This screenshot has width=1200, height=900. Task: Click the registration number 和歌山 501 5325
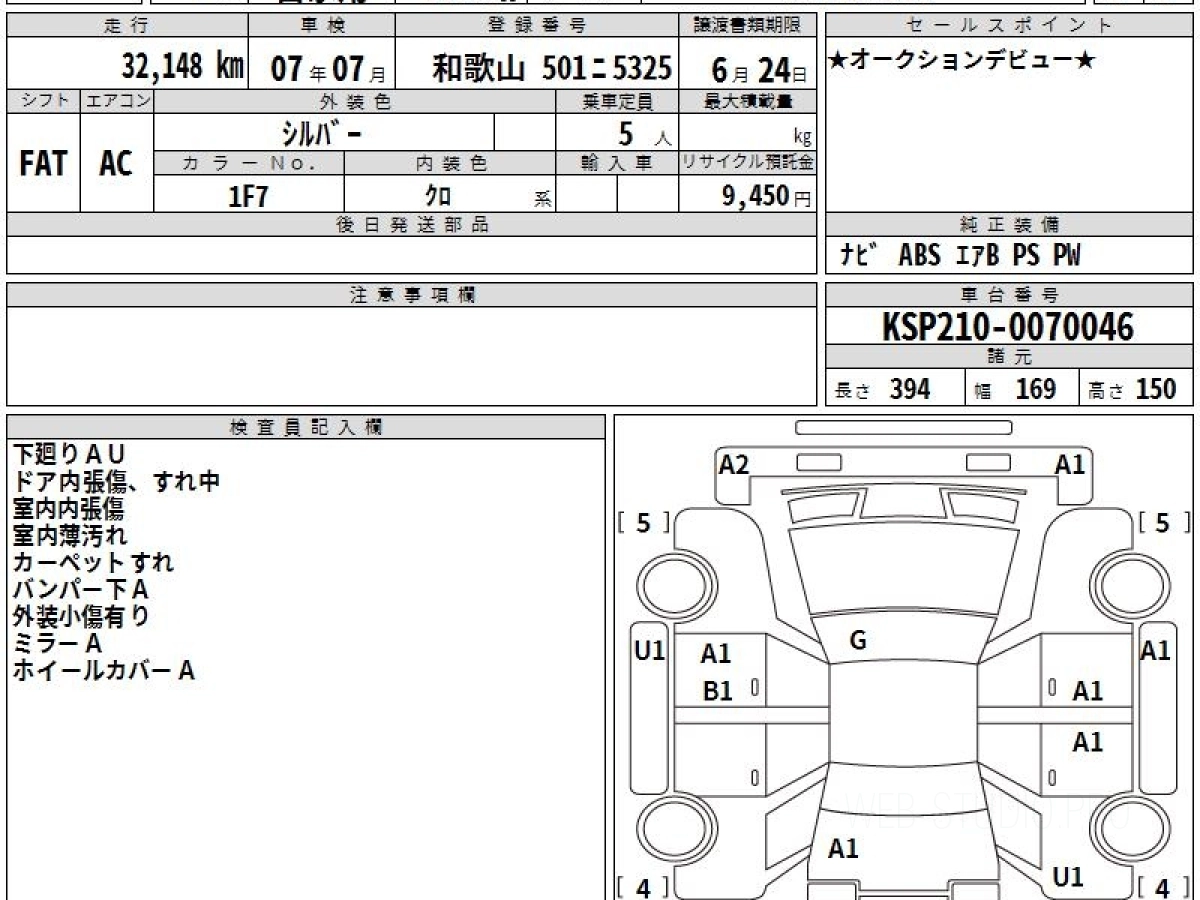[551, 68]
